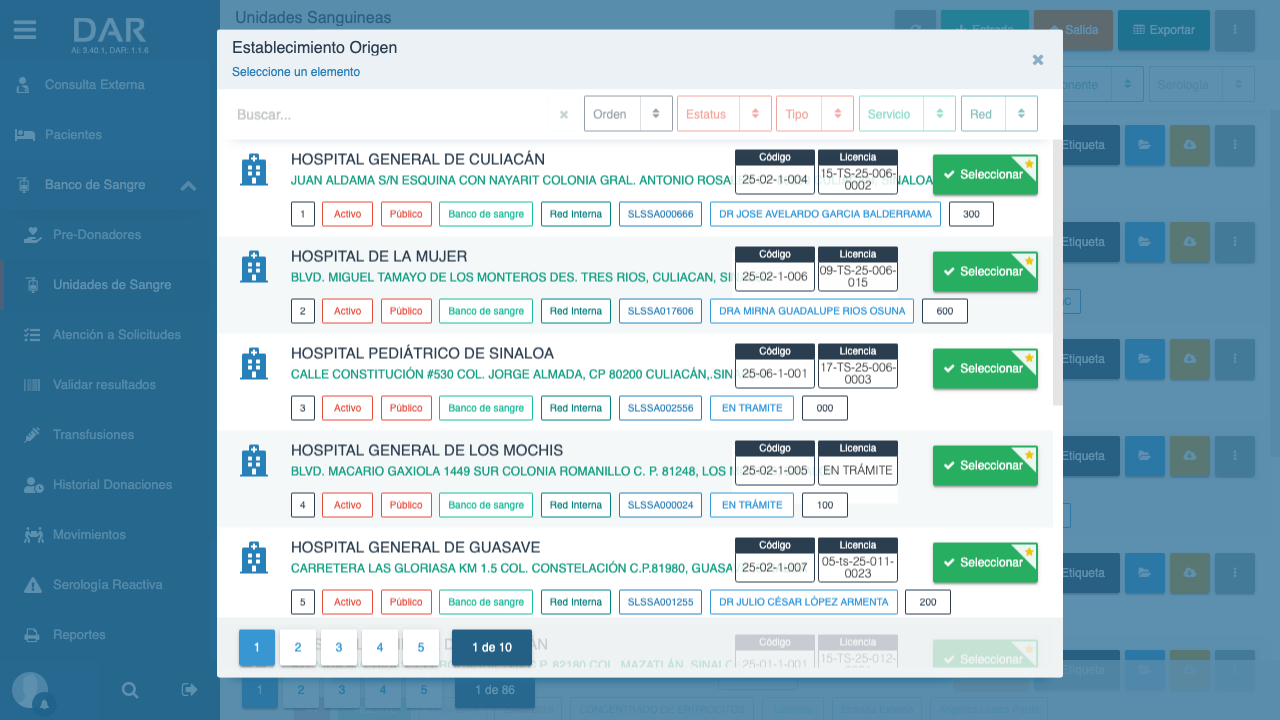Click the Movimientos people icon
Image resolution: width=1280 pixels, height=720 pixels.
click(33, 535)
